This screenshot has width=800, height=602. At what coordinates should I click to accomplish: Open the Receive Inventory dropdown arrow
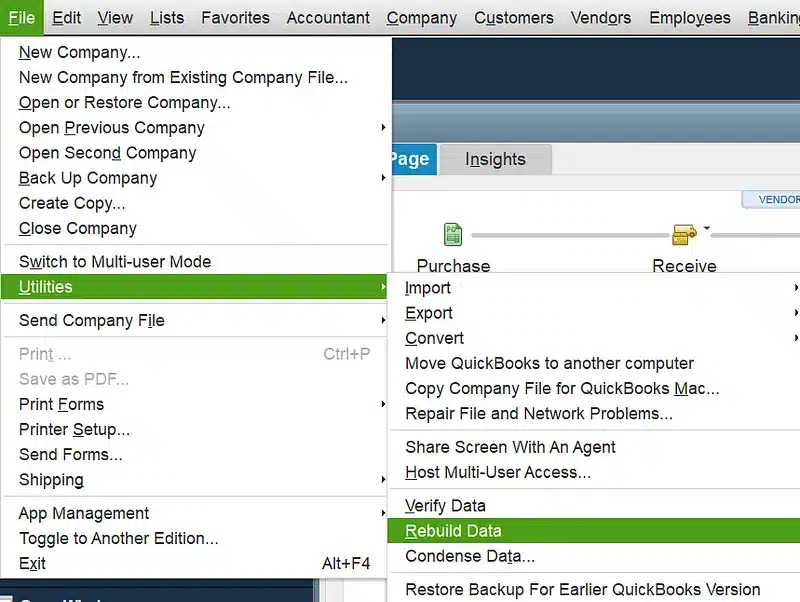click(x=706, y=228)
